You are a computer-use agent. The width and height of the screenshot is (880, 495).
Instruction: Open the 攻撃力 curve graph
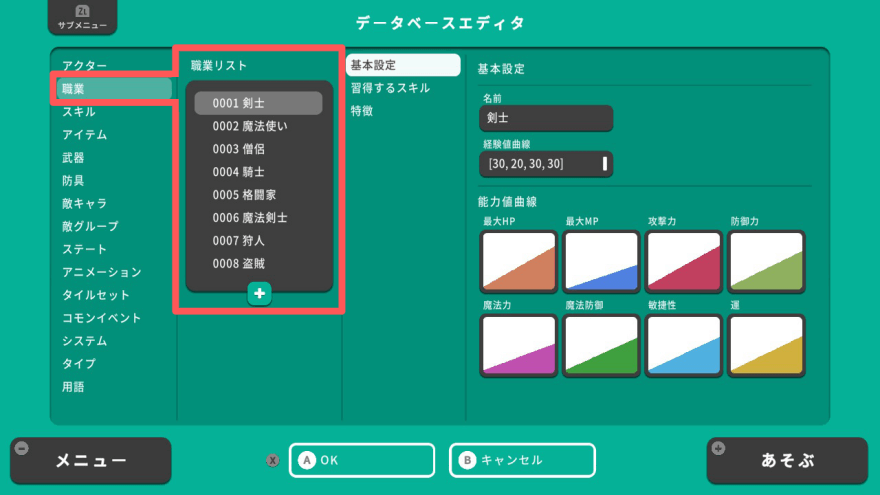(x=683, y=262)
